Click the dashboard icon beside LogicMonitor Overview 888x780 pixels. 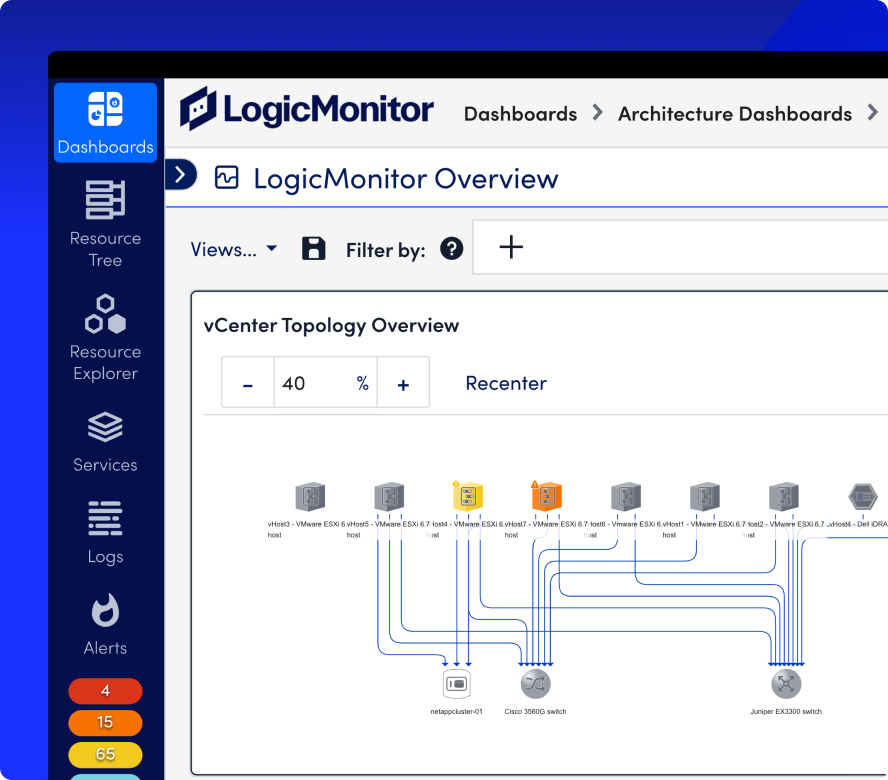[x=227, y=177]
